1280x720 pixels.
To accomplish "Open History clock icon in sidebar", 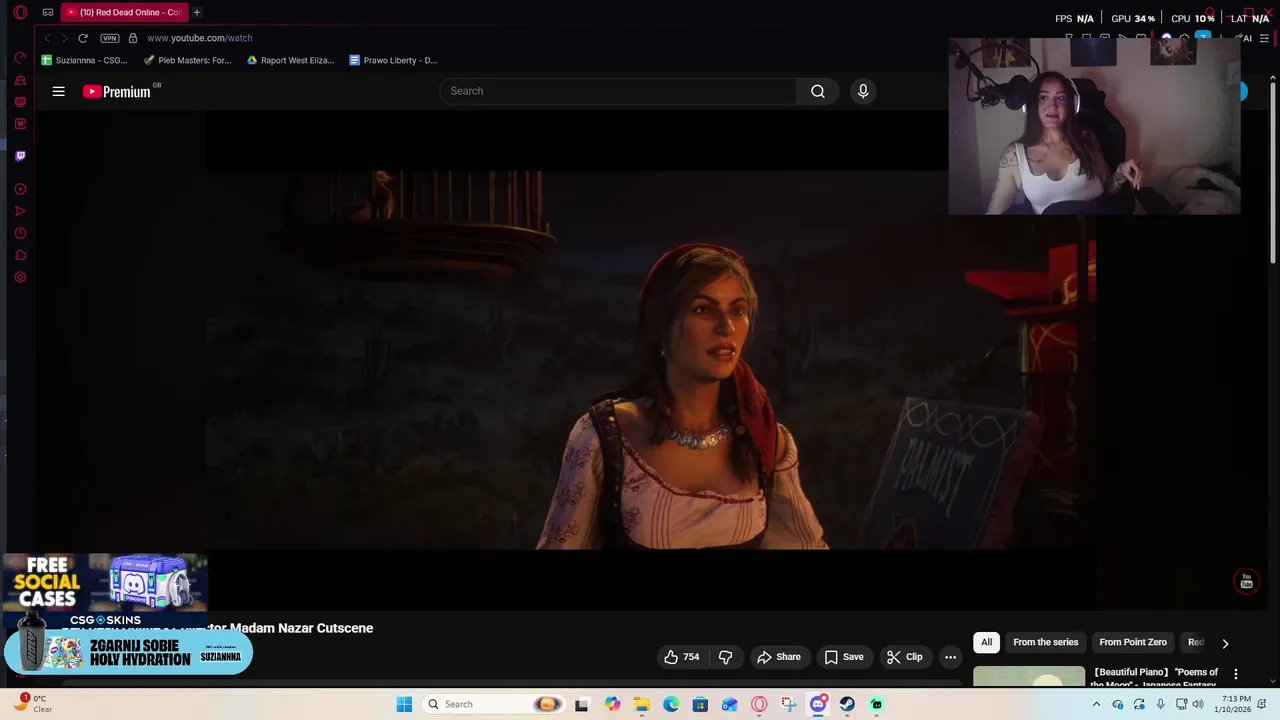I will point(20,233).
